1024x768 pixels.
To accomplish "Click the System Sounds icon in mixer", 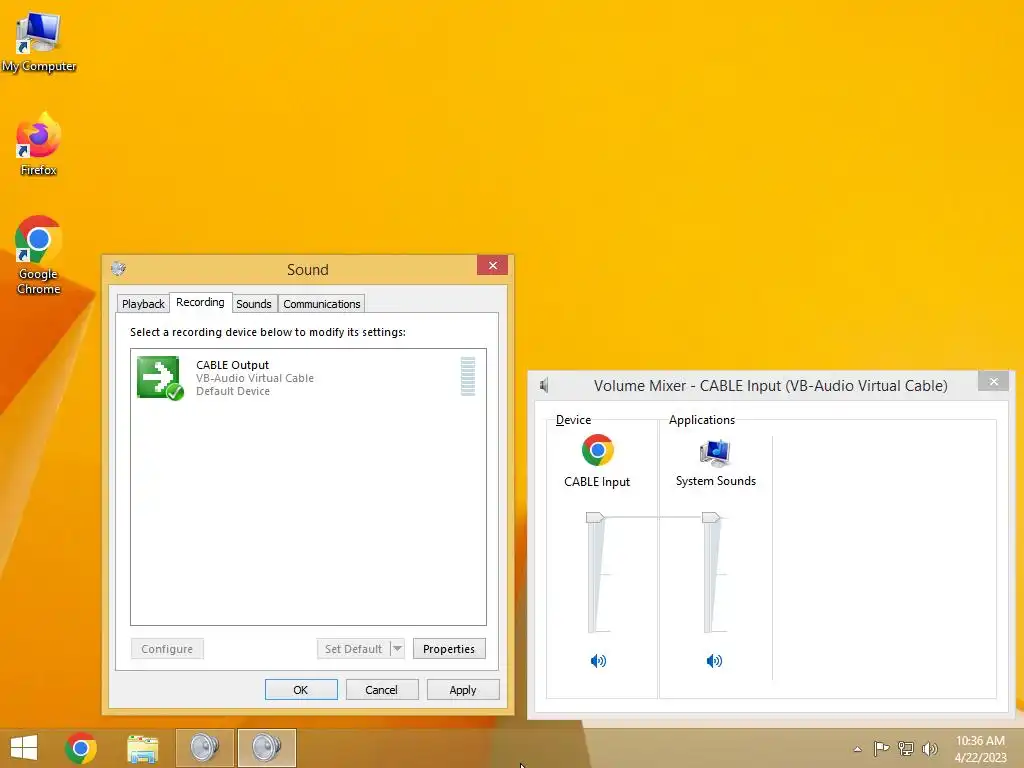I will [x=715, y=452].
